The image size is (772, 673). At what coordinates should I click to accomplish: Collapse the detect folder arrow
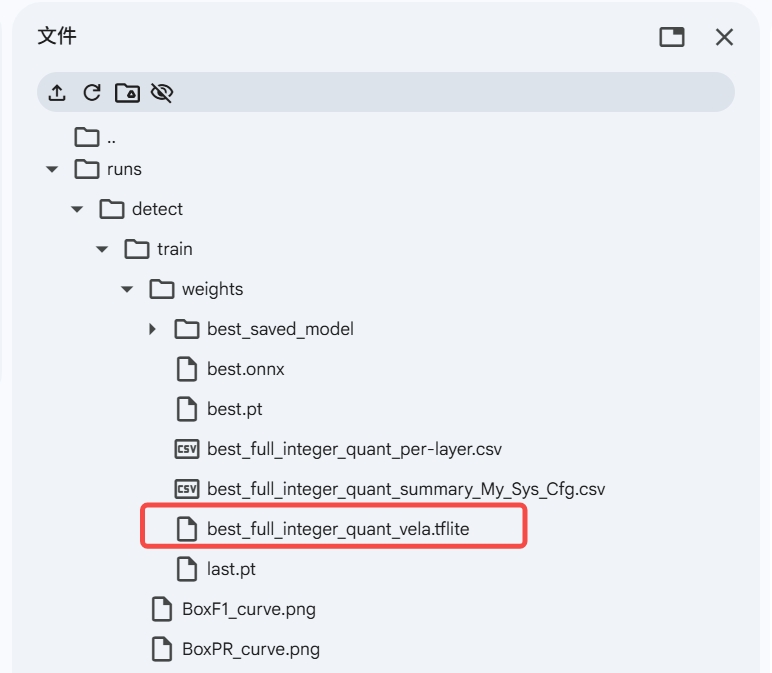pos(77,209)
